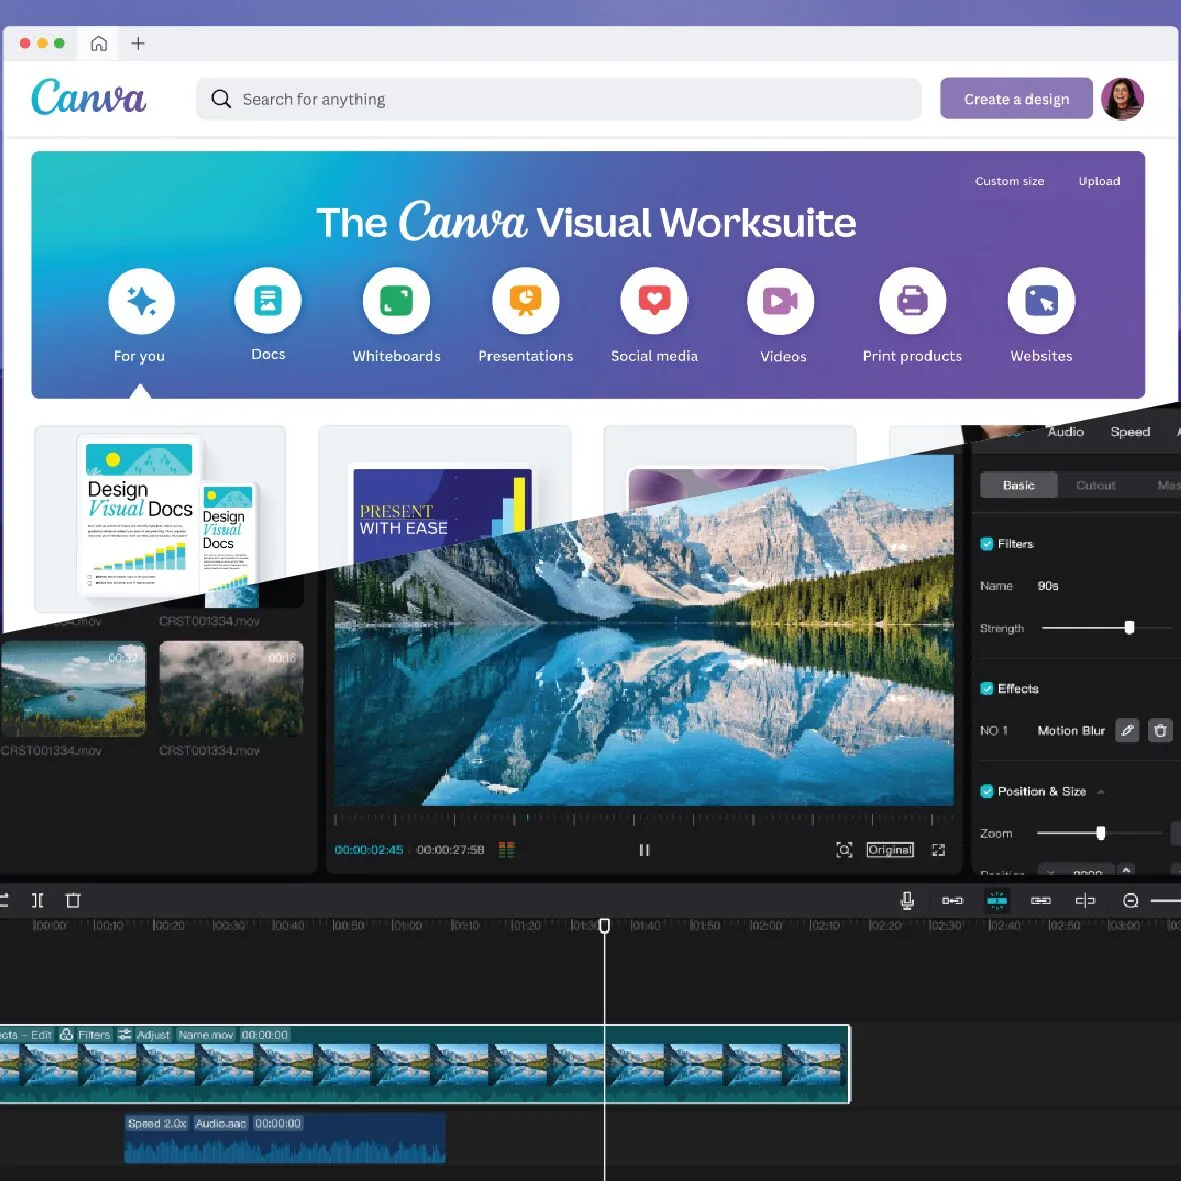Switch to the Cutout tab
This screenshot has height=1181, width=1181.
[x=1096, y=485]
